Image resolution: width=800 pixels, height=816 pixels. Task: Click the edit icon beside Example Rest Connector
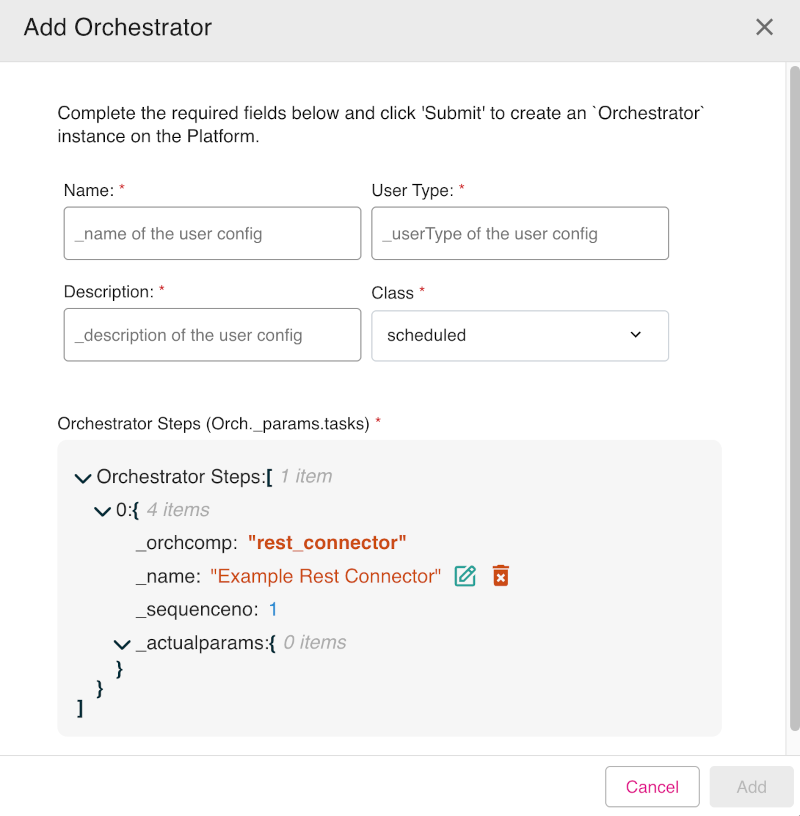point(465,576)
